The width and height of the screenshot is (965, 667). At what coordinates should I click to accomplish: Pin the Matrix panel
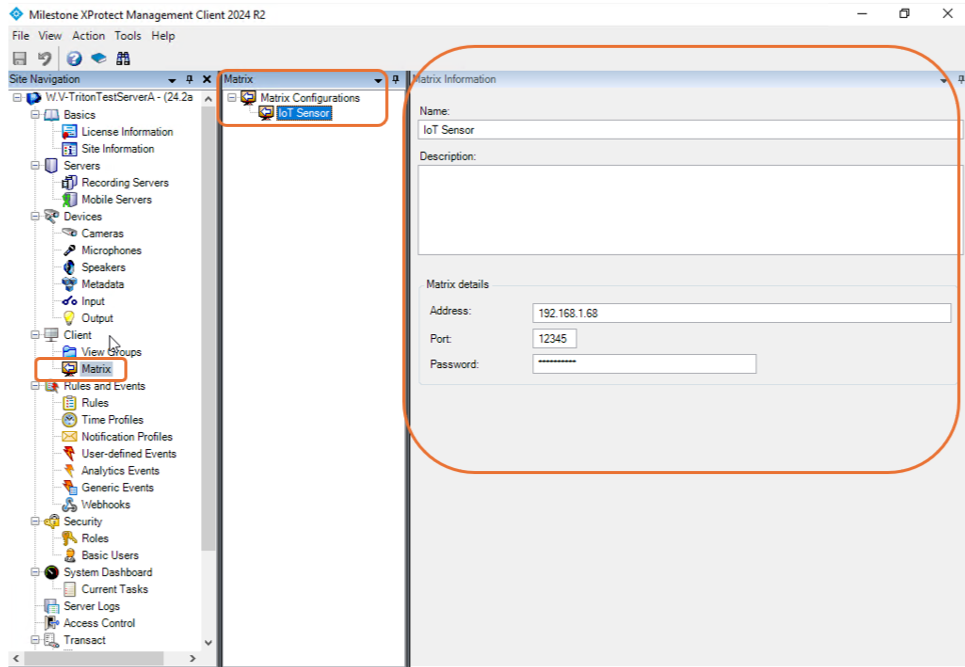(396, 79)
